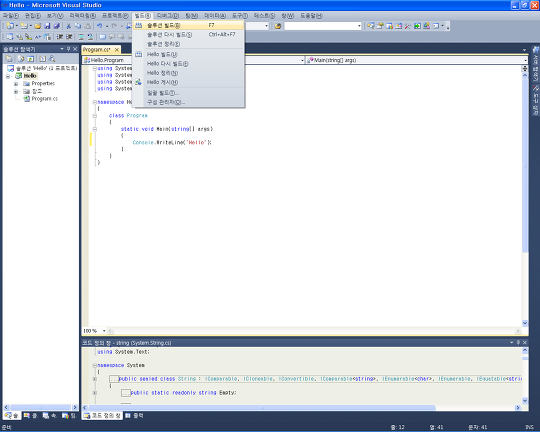Viewport: 540px width, 432px height.
Task: Click the Find in Files icon
Action: pyautogui.click(x=278, y=26)
